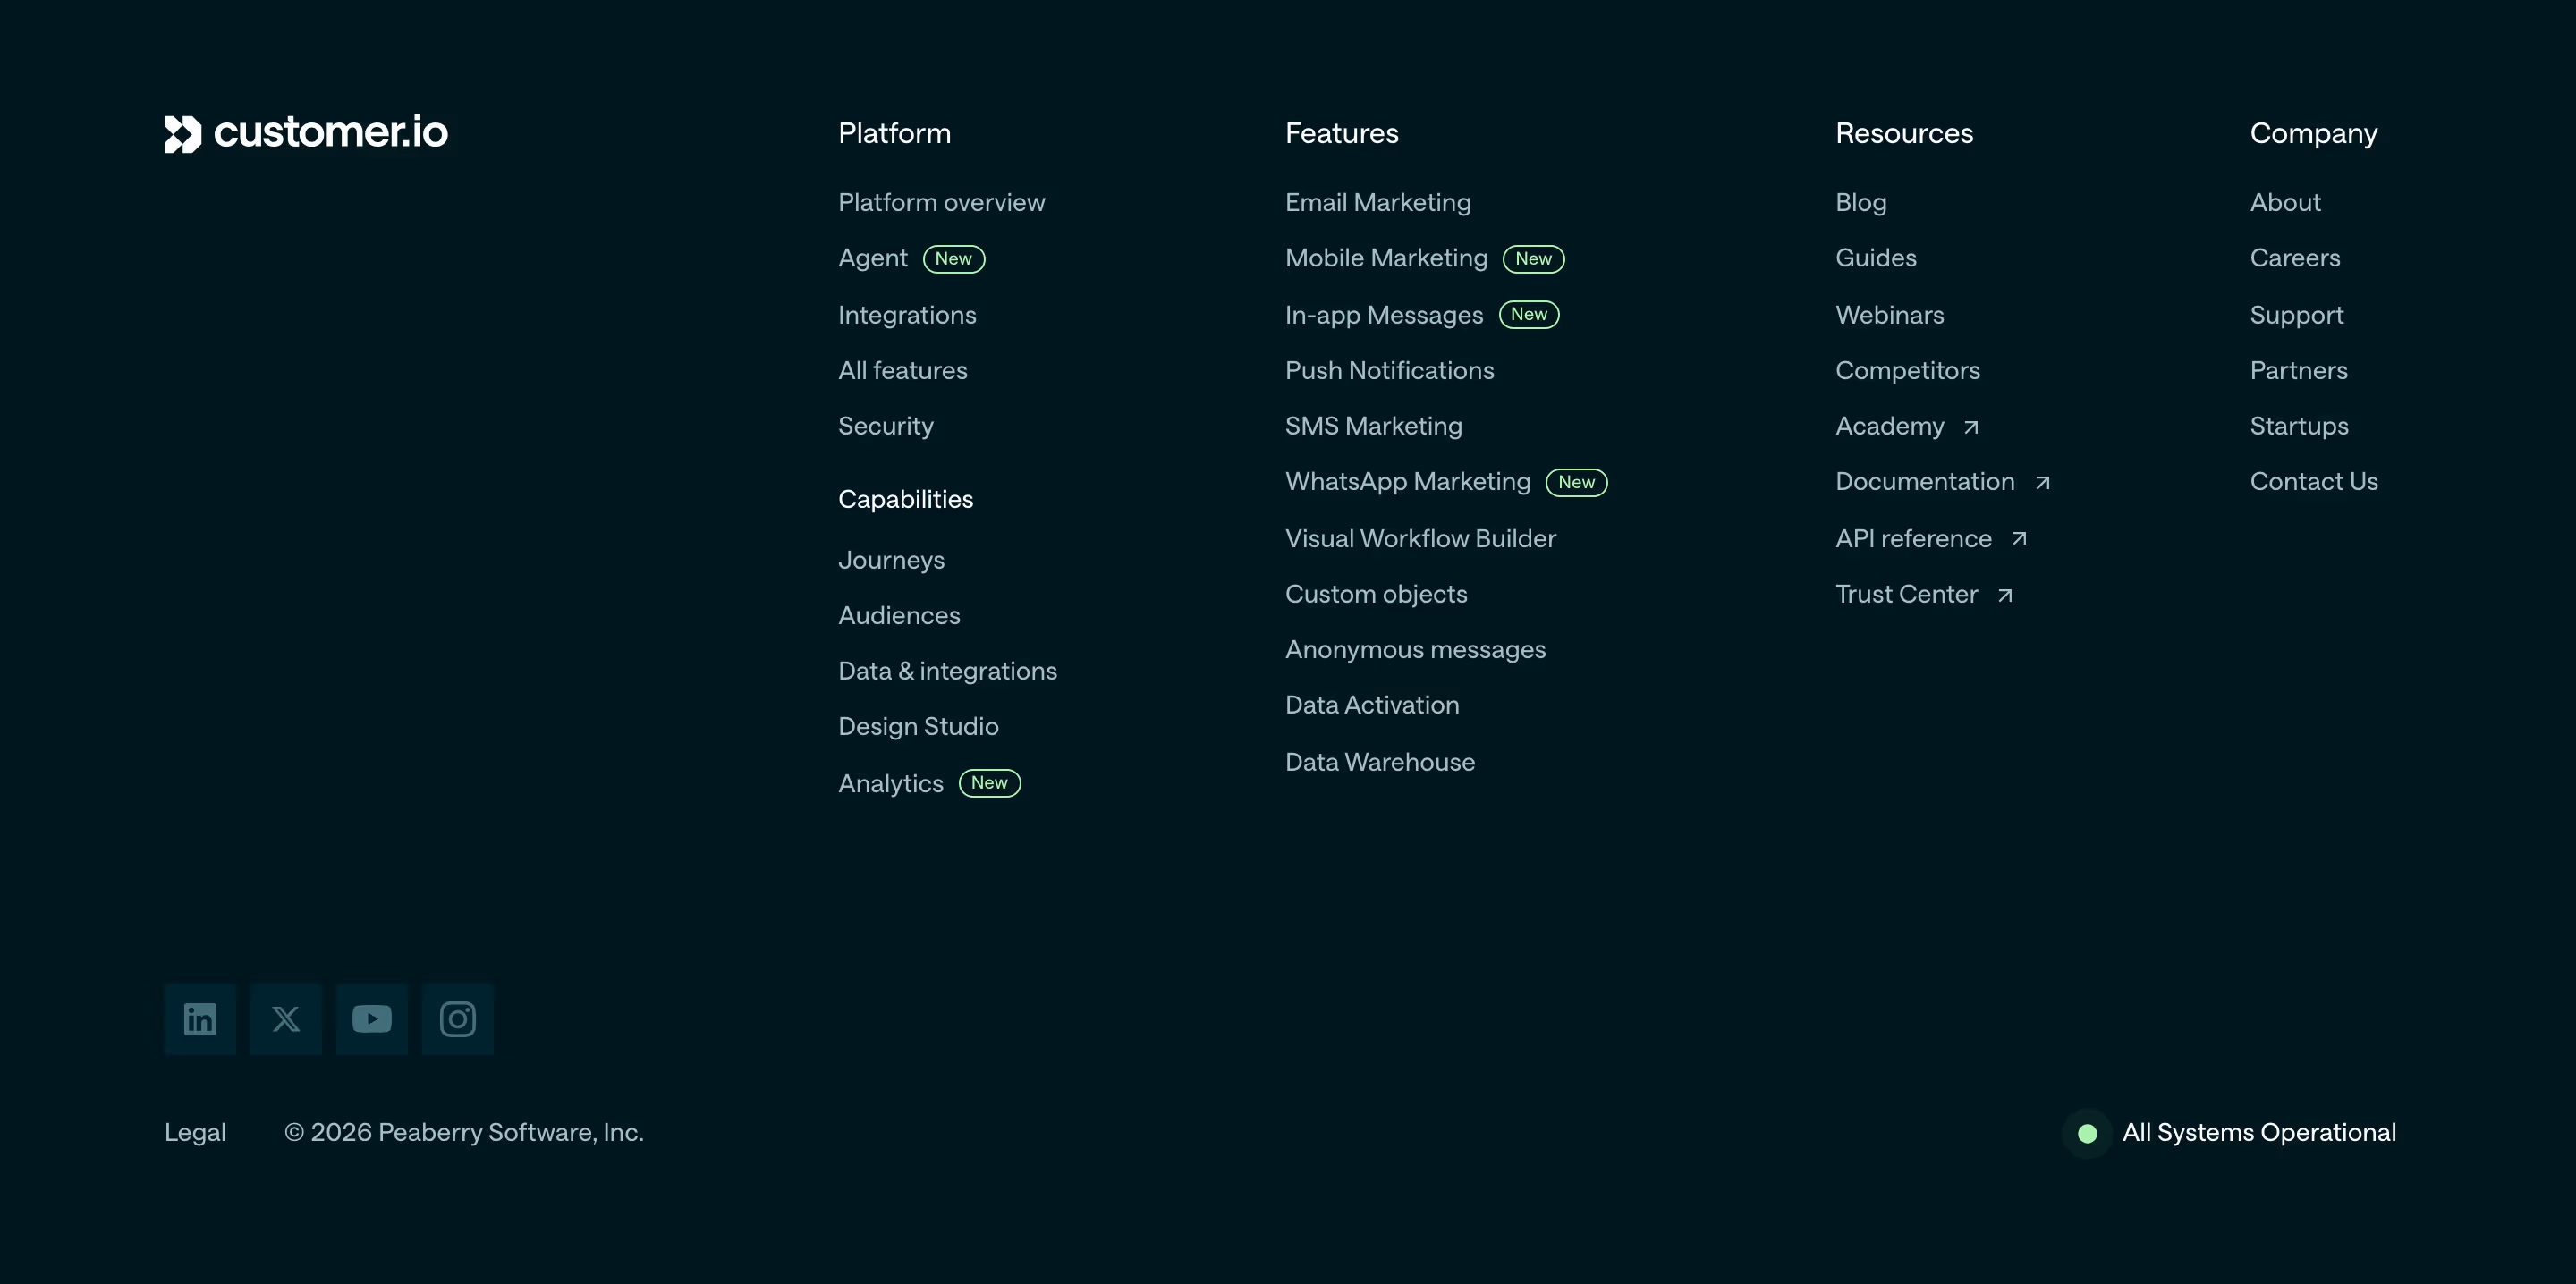Image resolution: width=2576 pixels, height=1284 pixels.
Task: Open the SMS Marketing link
Action: click(1373, 426)
